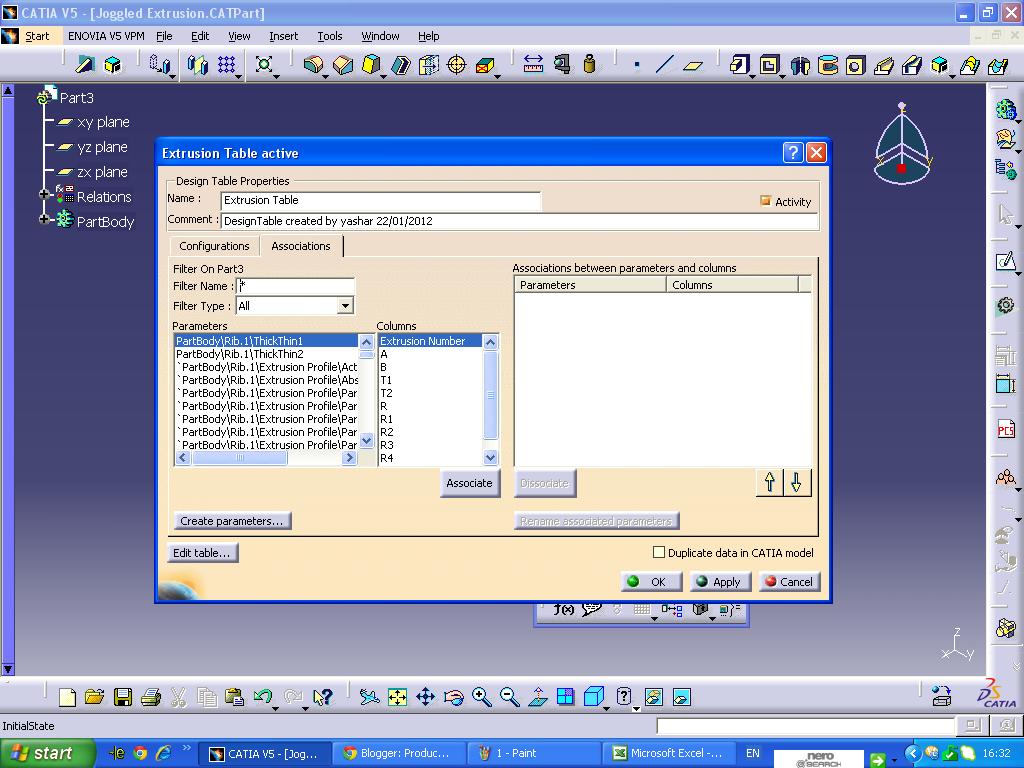
Task: Select the Rotate tool
Action: 452,696
